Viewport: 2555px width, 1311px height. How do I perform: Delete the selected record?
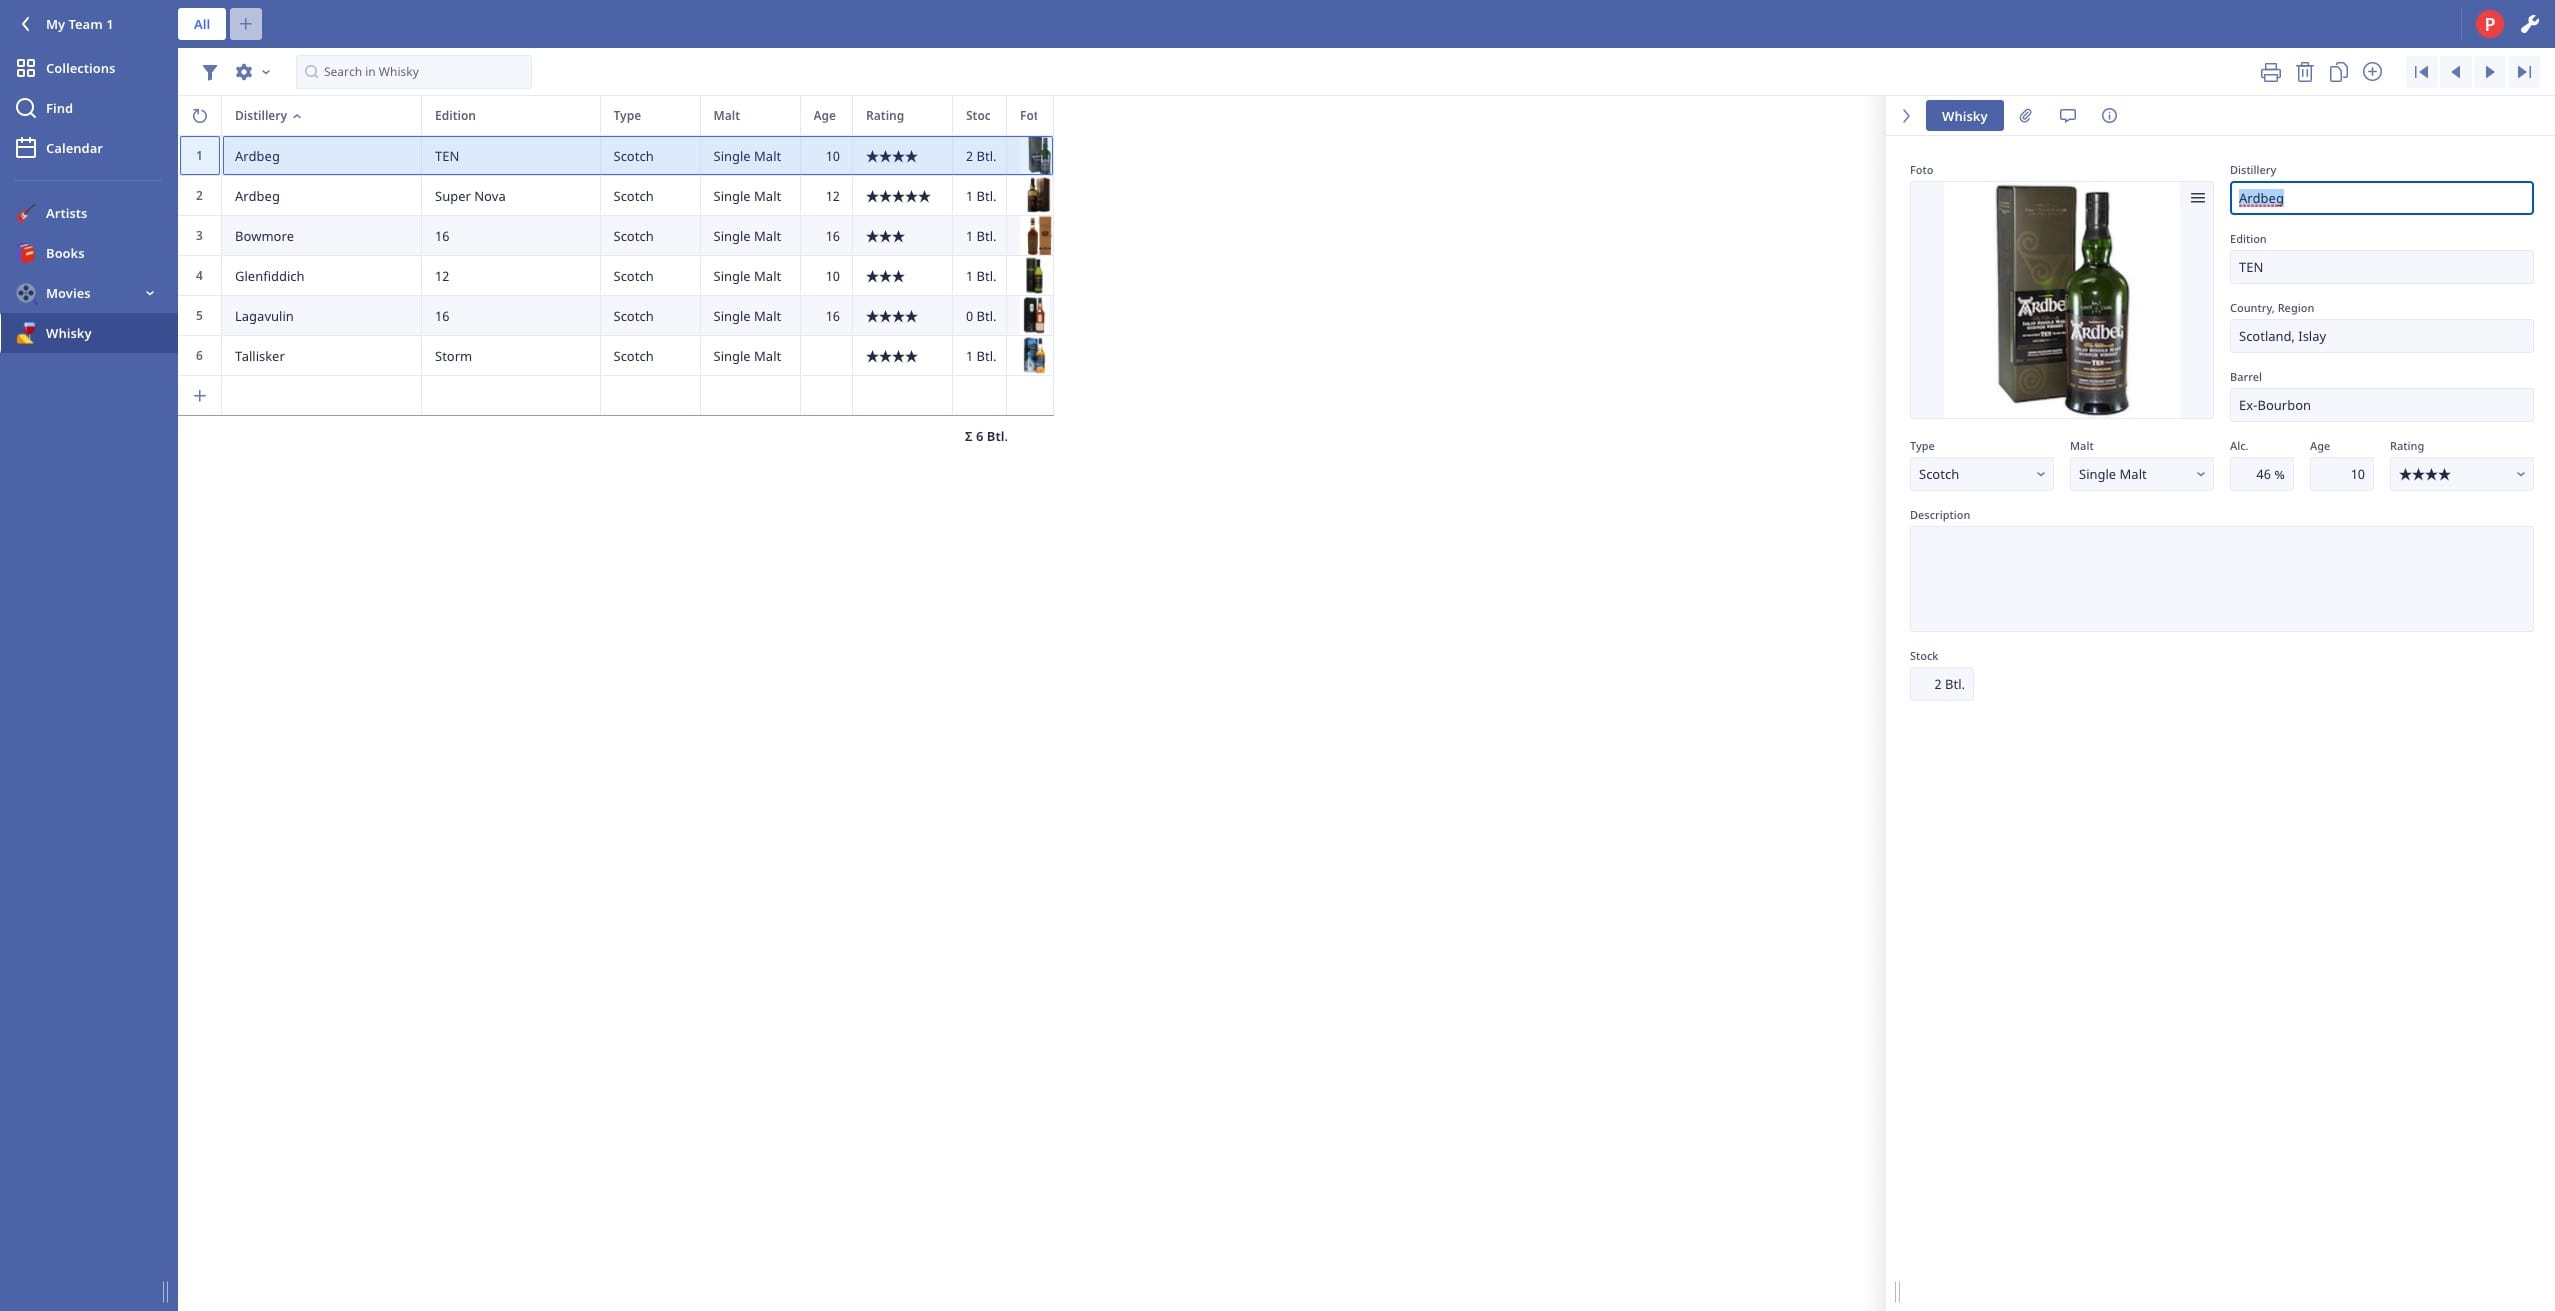(x=2305, y=72)
